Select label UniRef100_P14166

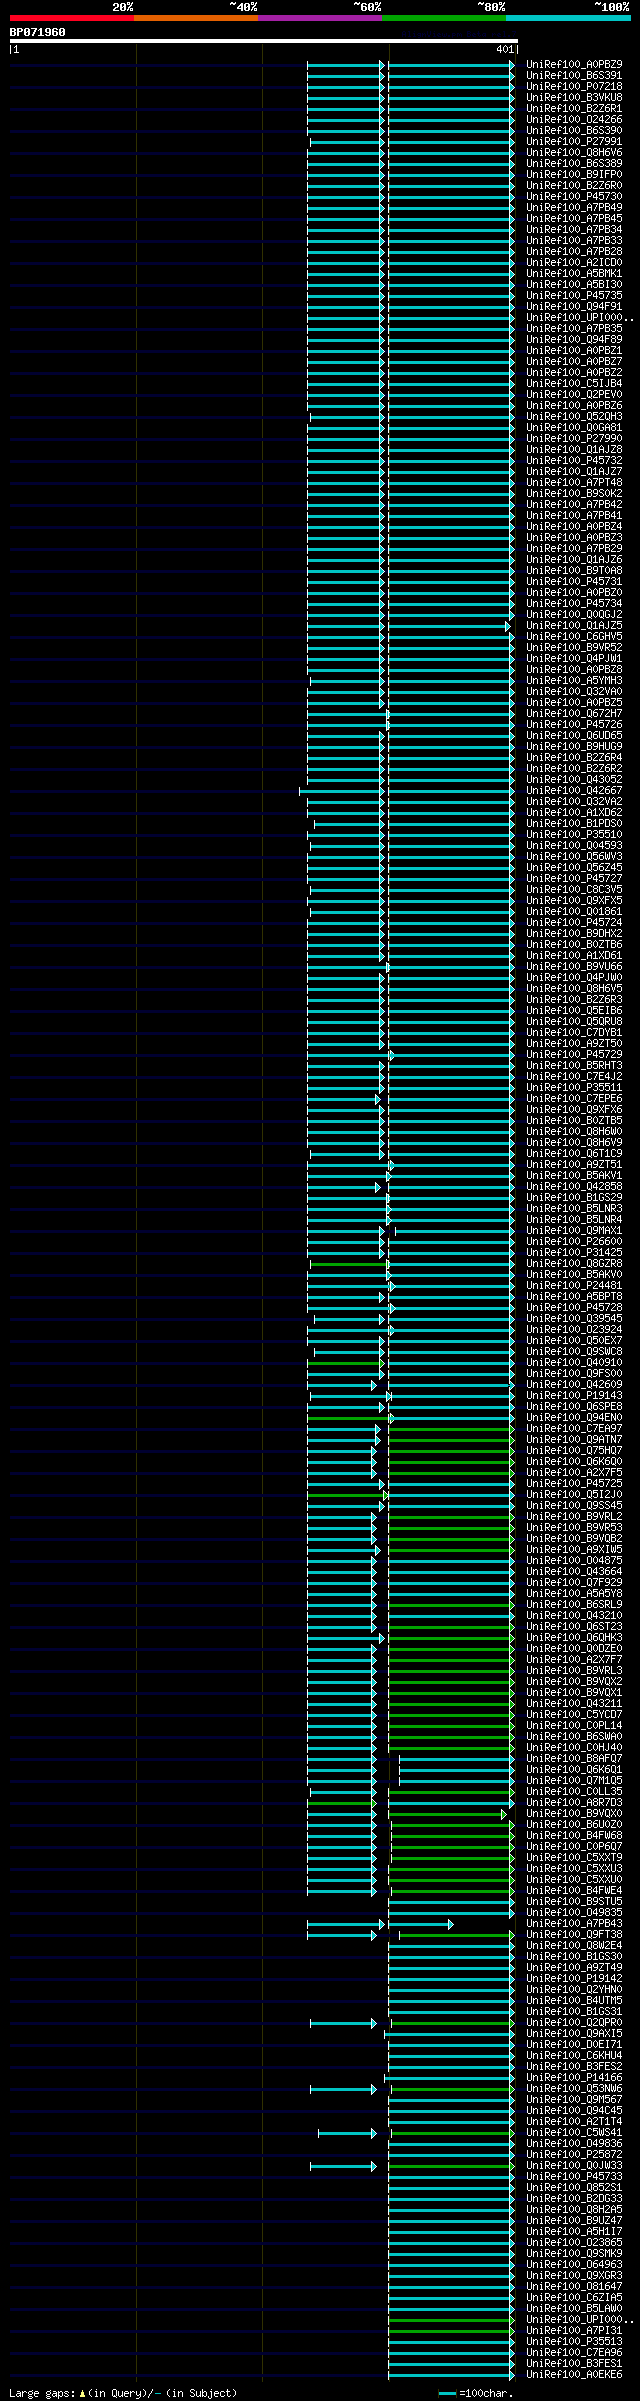tap(574, 2077)
